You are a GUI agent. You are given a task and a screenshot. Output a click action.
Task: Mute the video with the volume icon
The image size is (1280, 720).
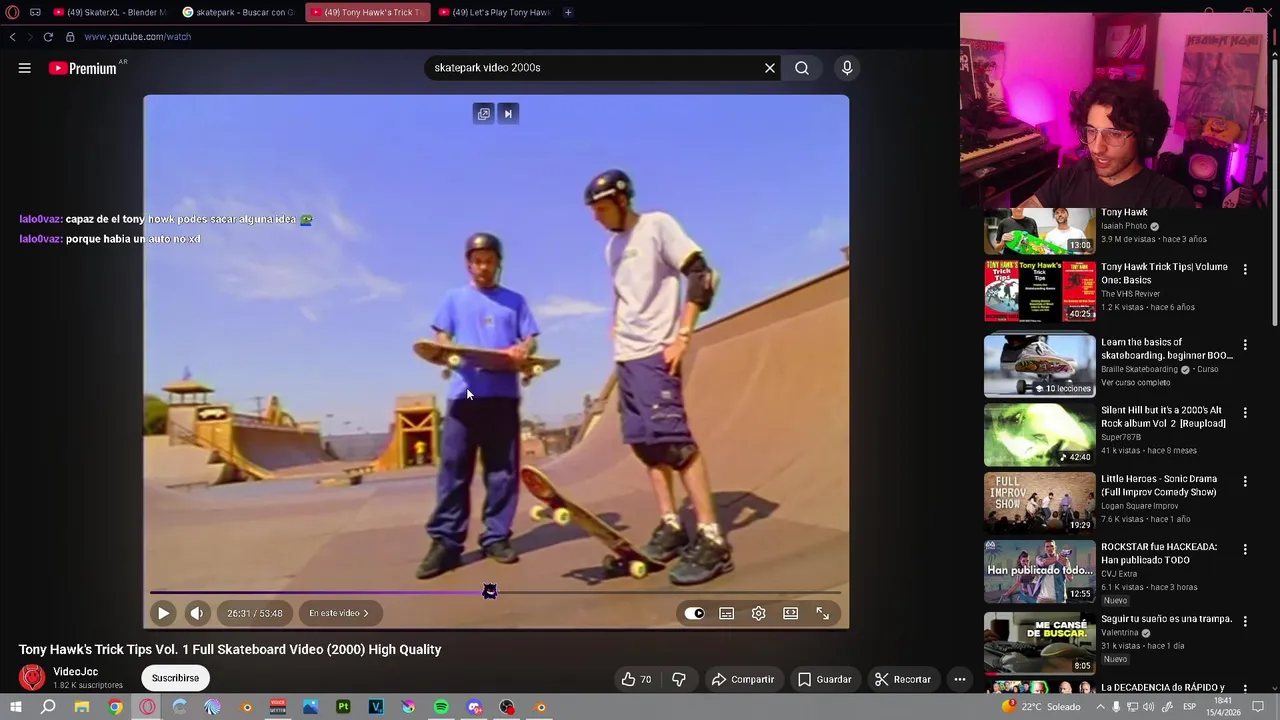pos(197,613)
